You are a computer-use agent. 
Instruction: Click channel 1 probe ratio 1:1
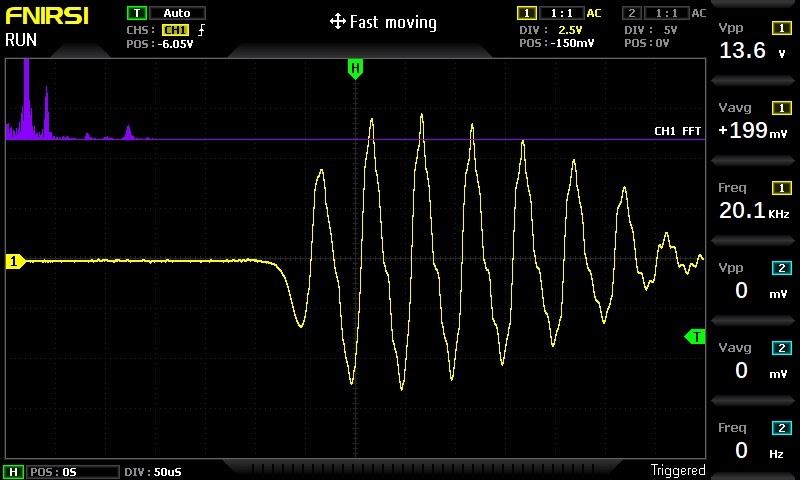click(x=561, y=13)
